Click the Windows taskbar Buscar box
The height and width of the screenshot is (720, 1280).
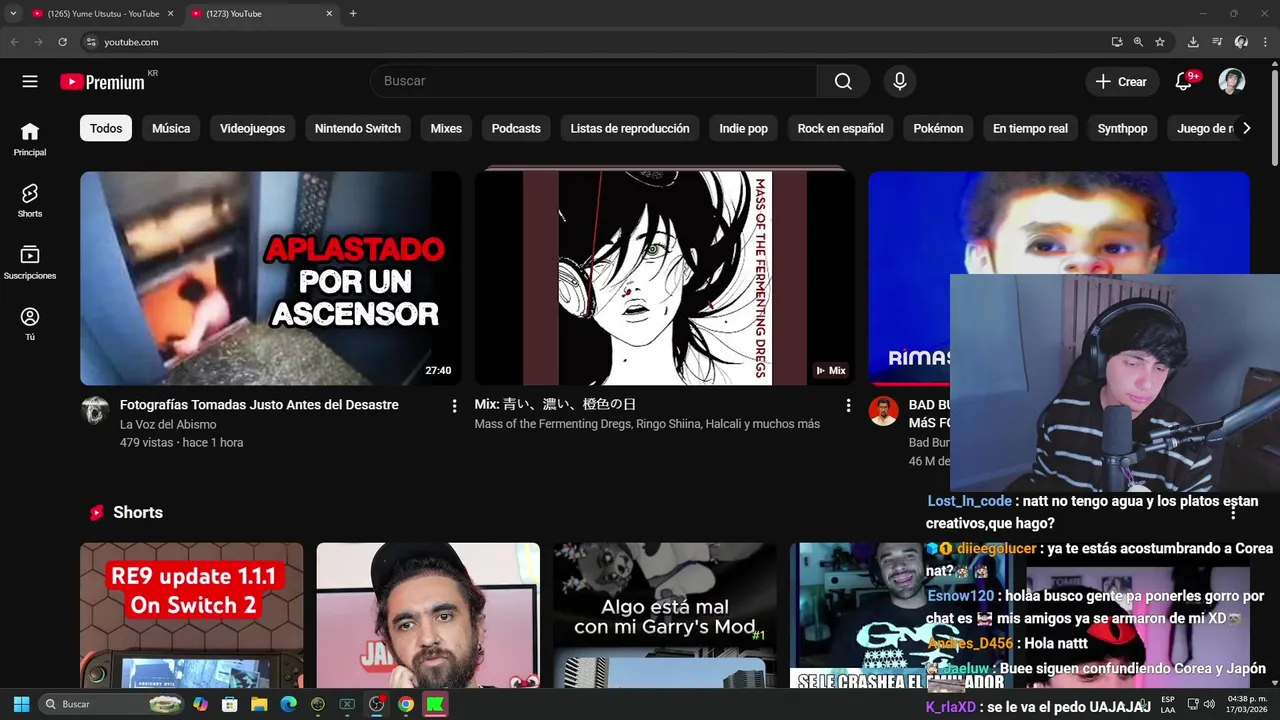click(112, 704)
